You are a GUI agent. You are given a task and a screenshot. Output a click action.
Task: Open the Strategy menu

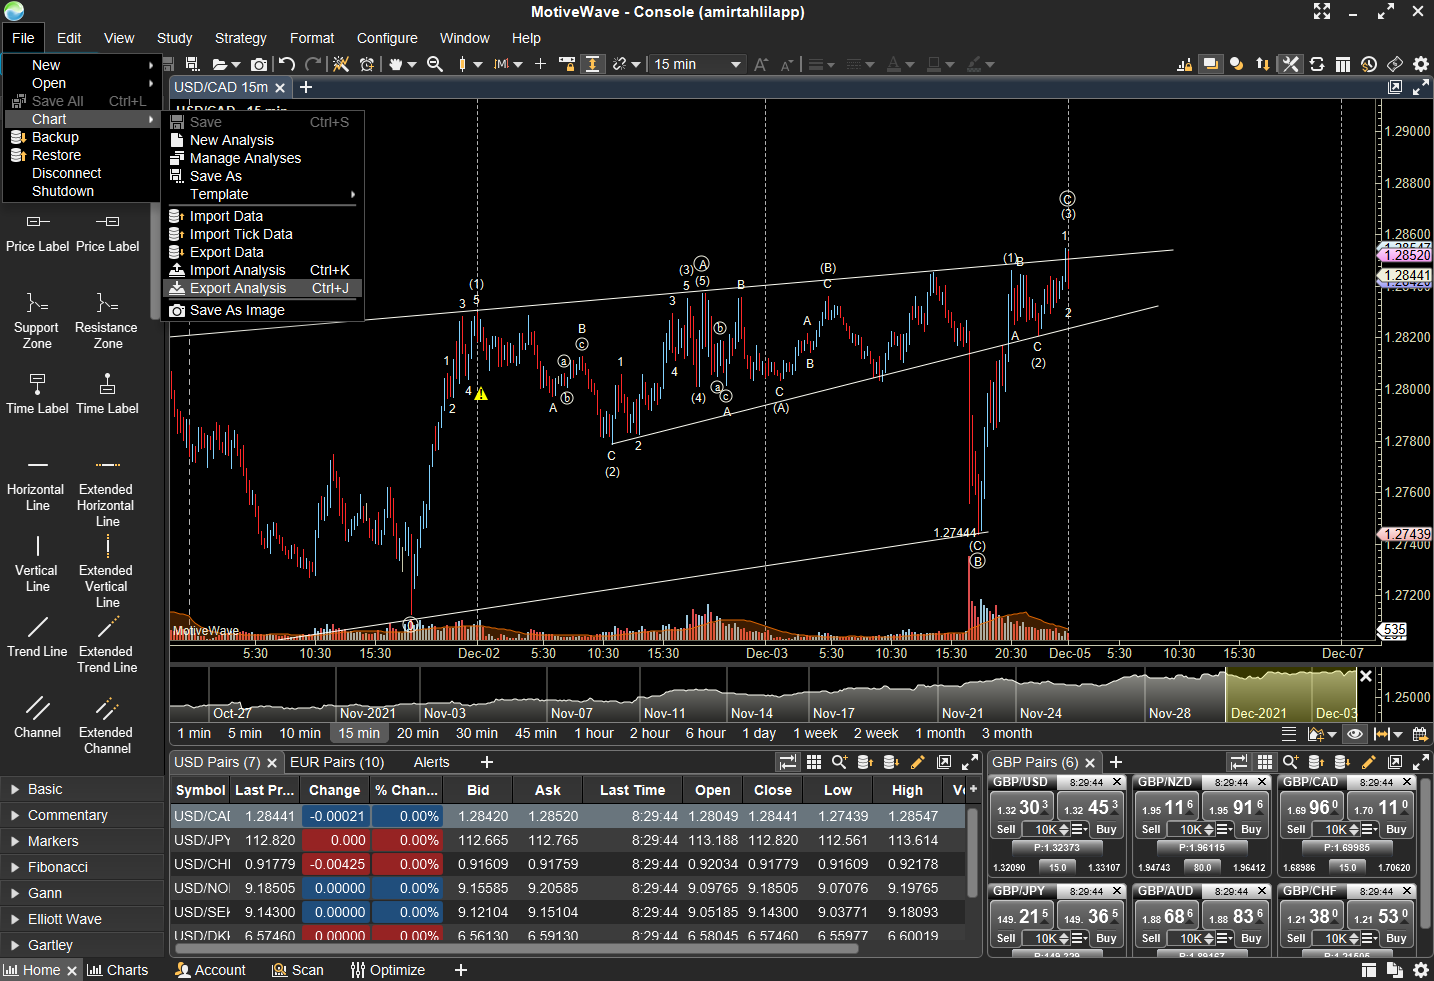point(241,38)
